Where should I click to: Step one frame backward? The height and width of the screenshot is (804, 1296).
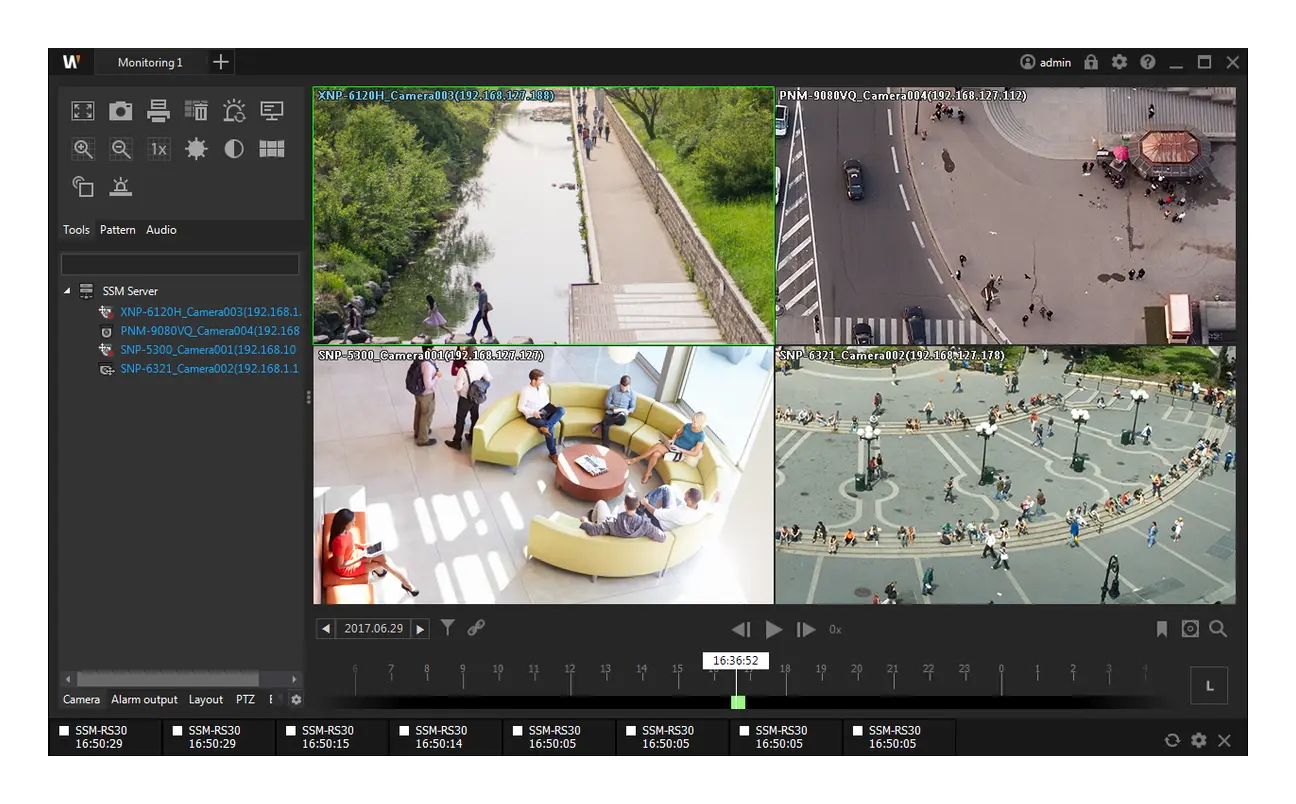tap(740, 630)
